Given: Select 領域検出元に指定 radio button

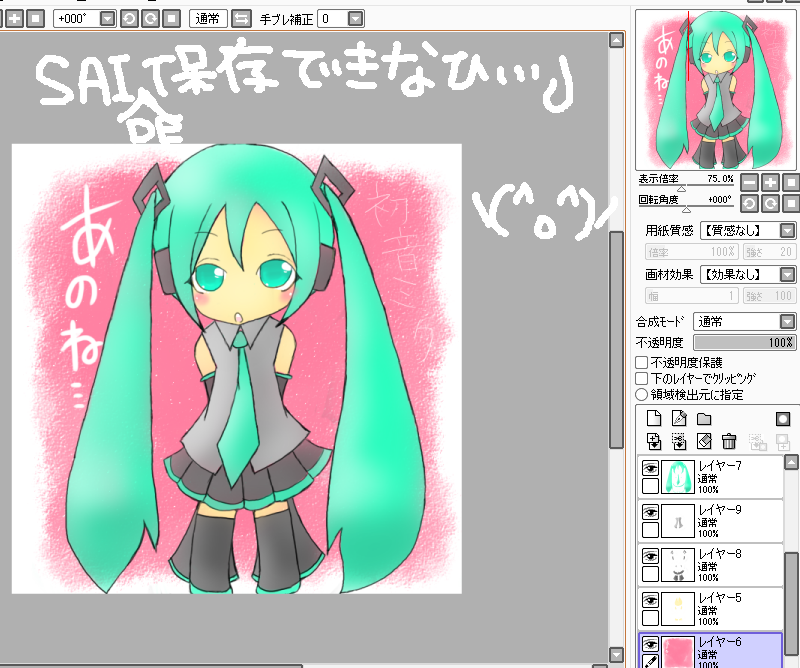Looking at the screenshot, I should pos(641,394).
